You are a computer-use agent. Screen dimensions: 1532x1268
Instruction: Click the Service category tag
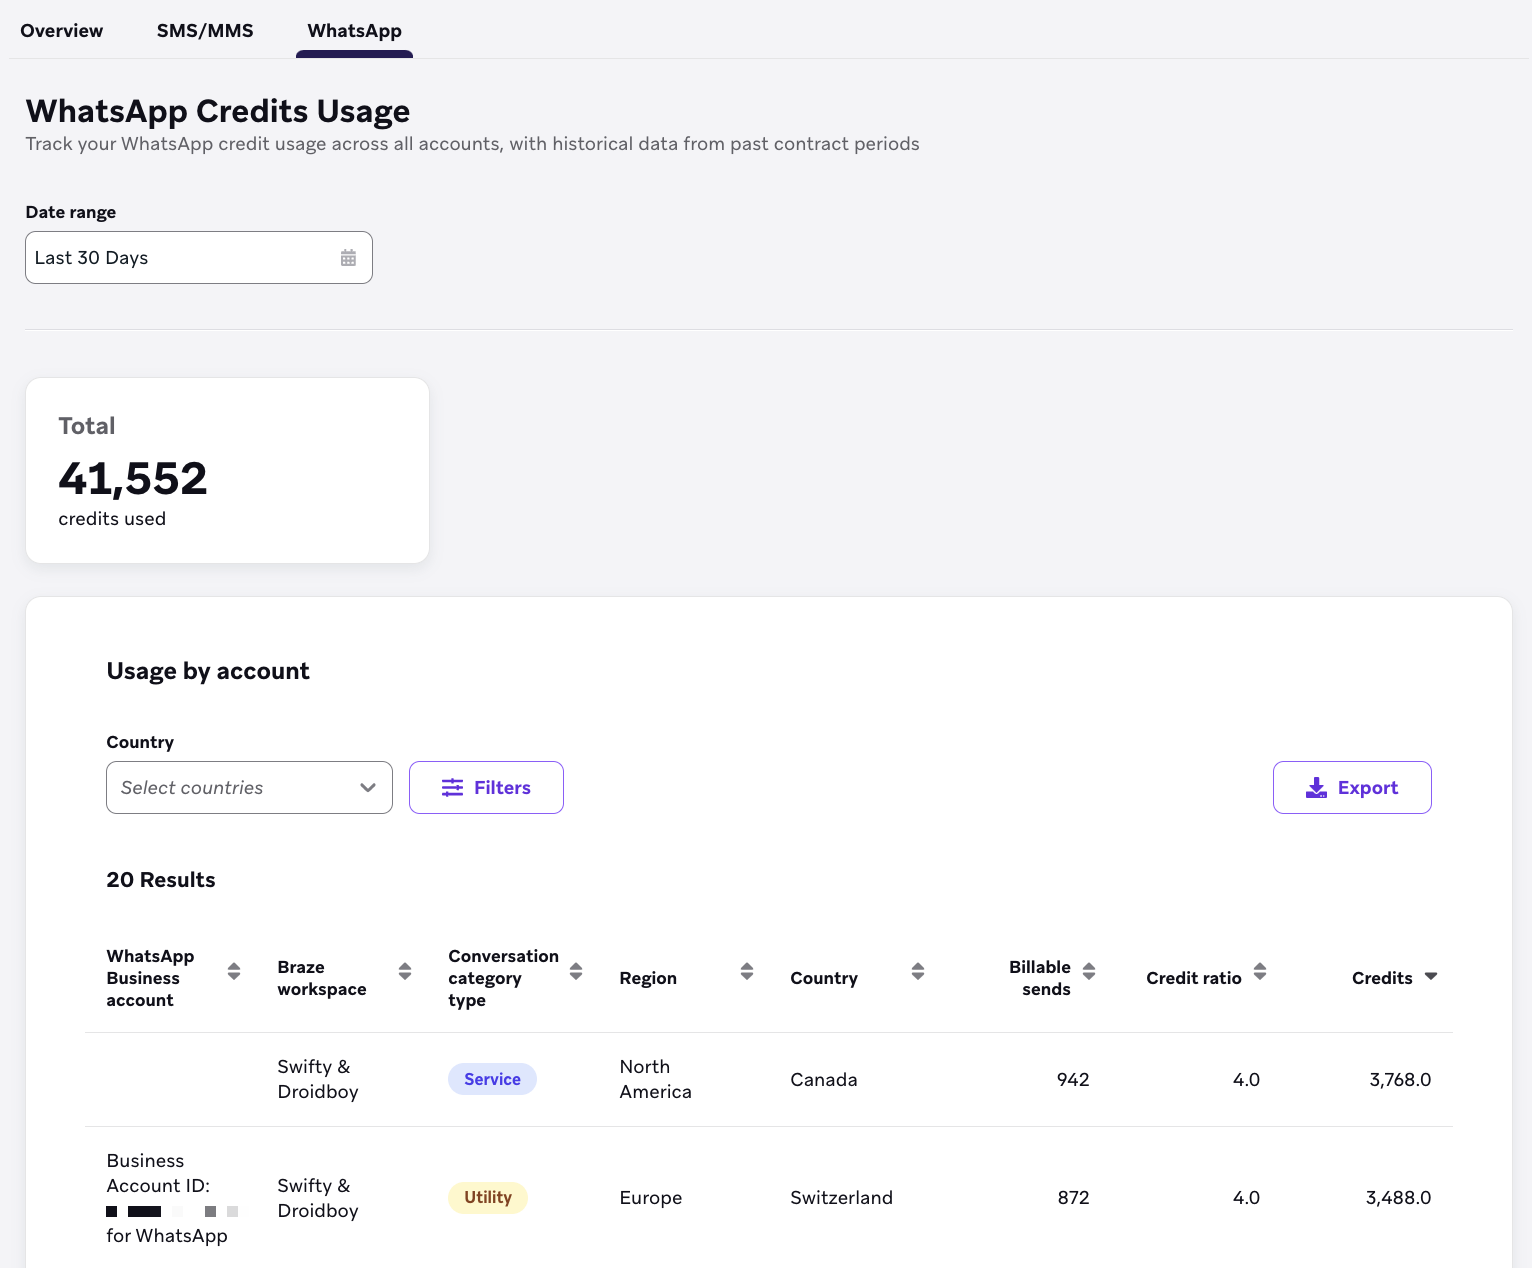[x=492, y=1079]
